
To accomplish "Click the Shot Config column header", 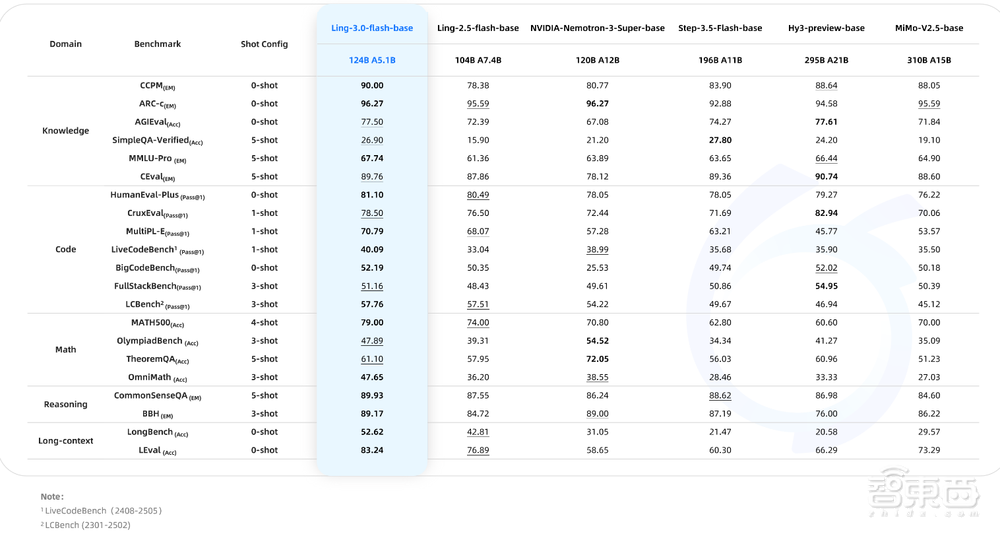I will (x=264, y=44).
